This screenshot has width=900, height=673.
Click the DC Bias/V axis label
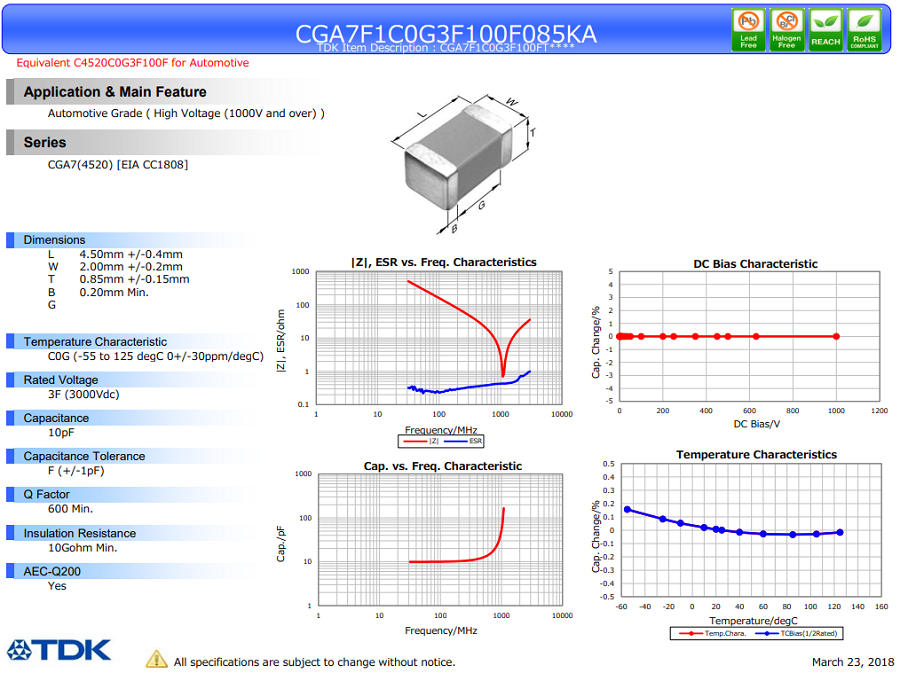[757, 424]
